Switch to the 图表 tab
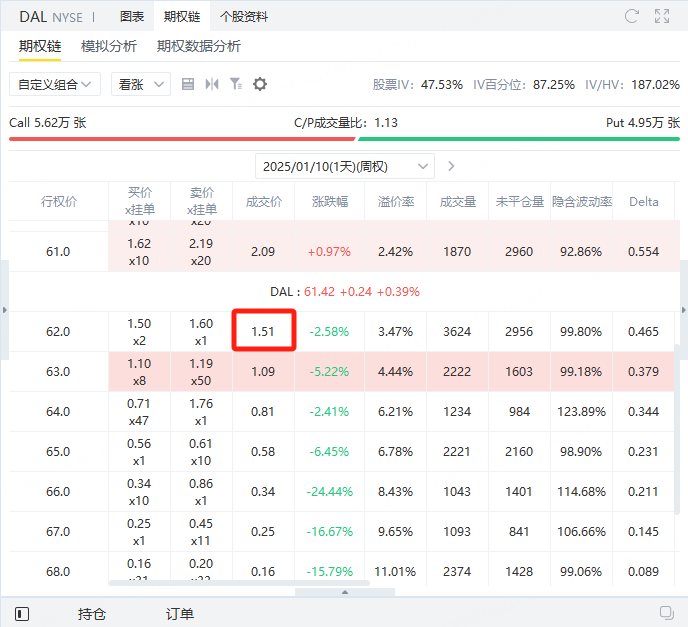 (132, 17)
